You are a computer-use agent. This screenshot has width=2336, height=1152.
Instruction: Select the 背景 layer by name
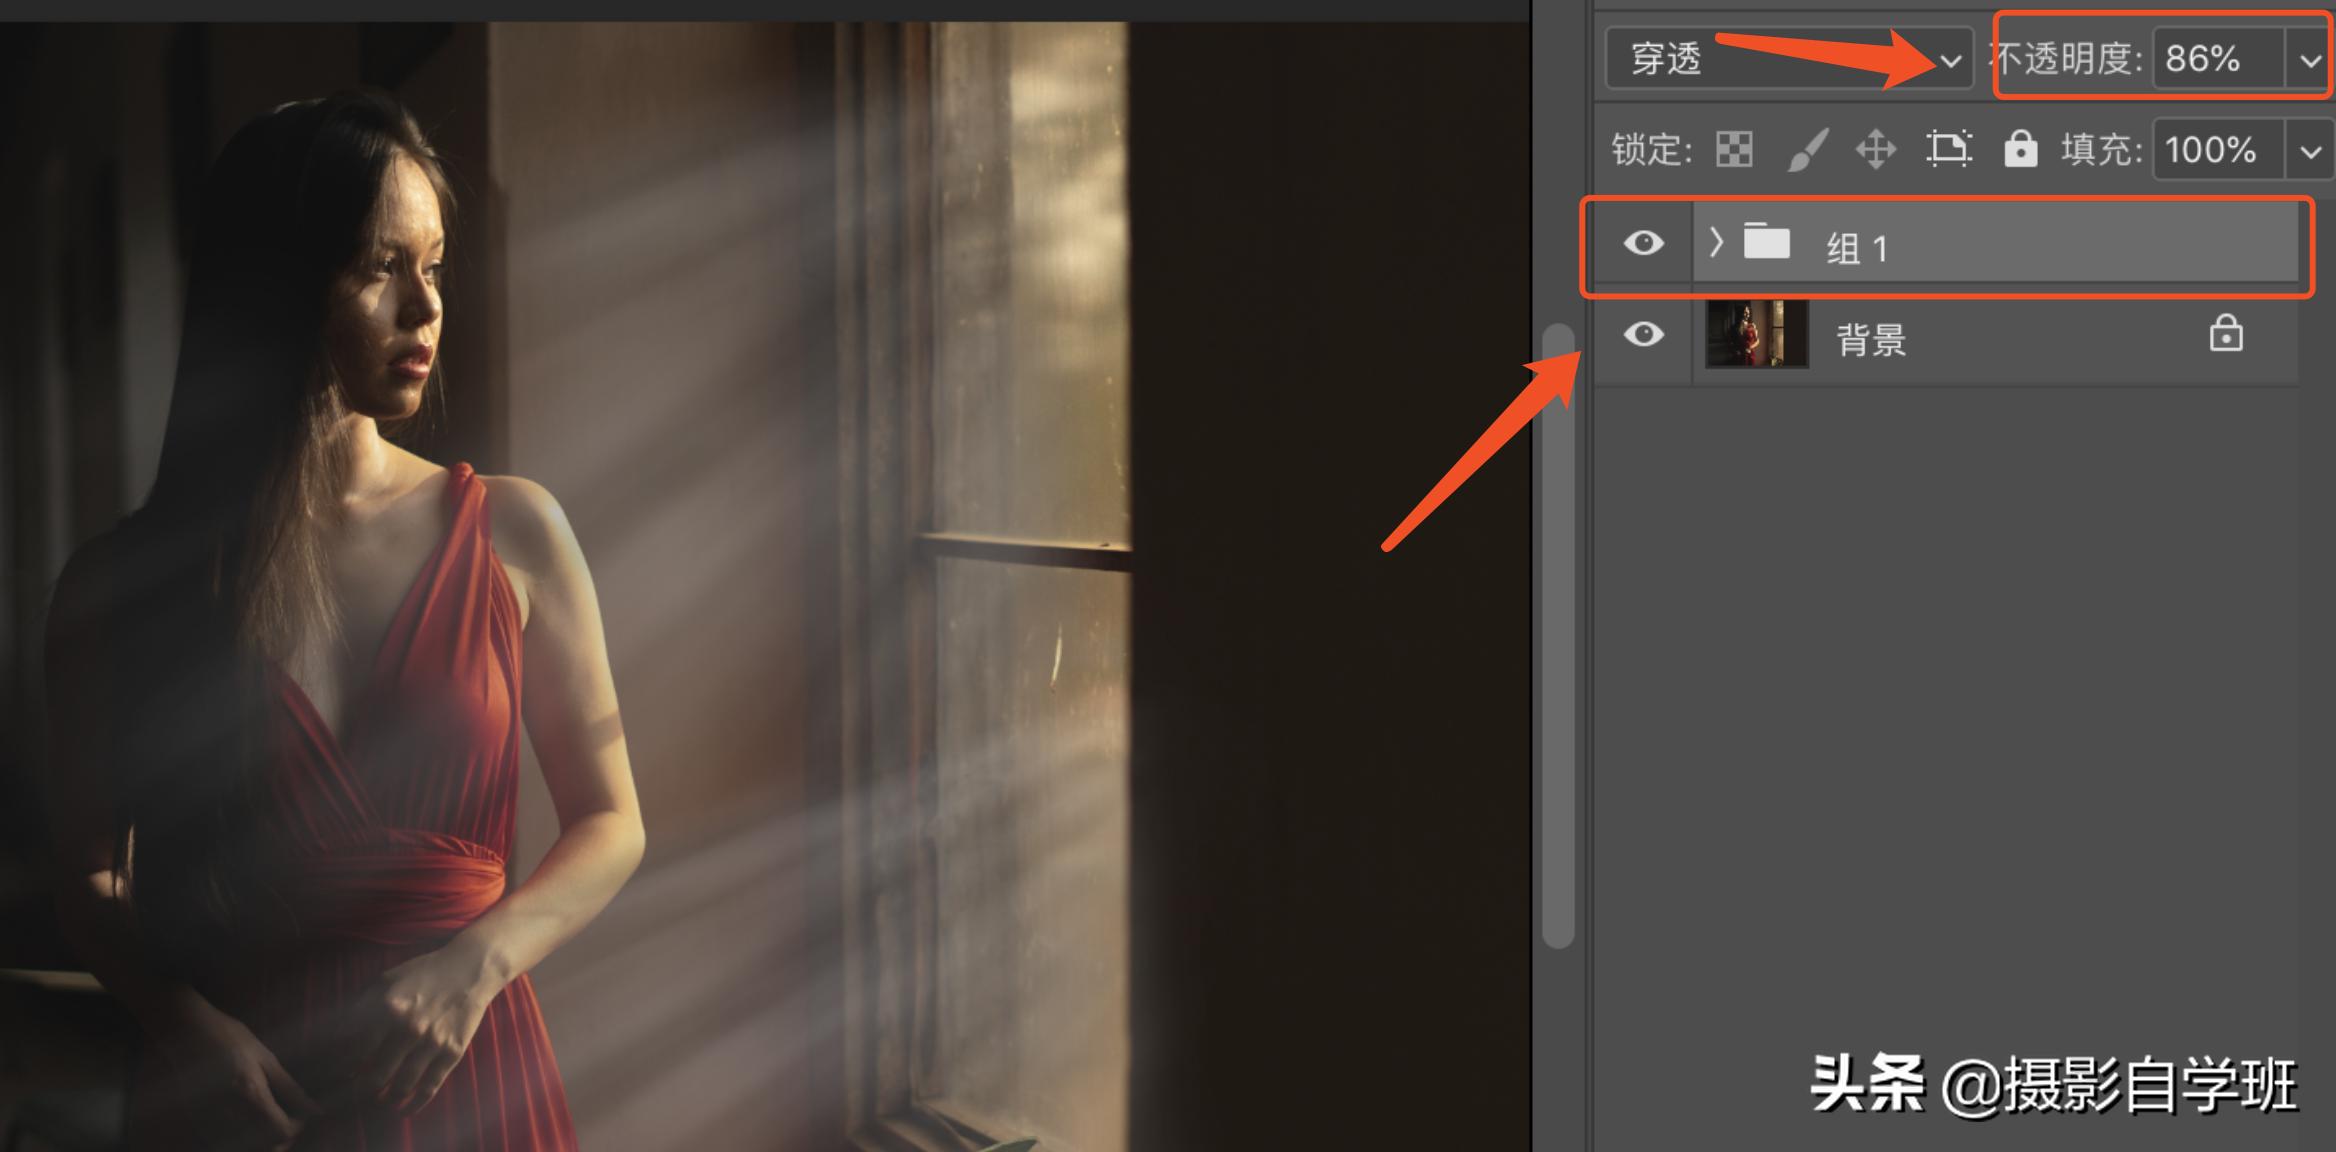1871,340
